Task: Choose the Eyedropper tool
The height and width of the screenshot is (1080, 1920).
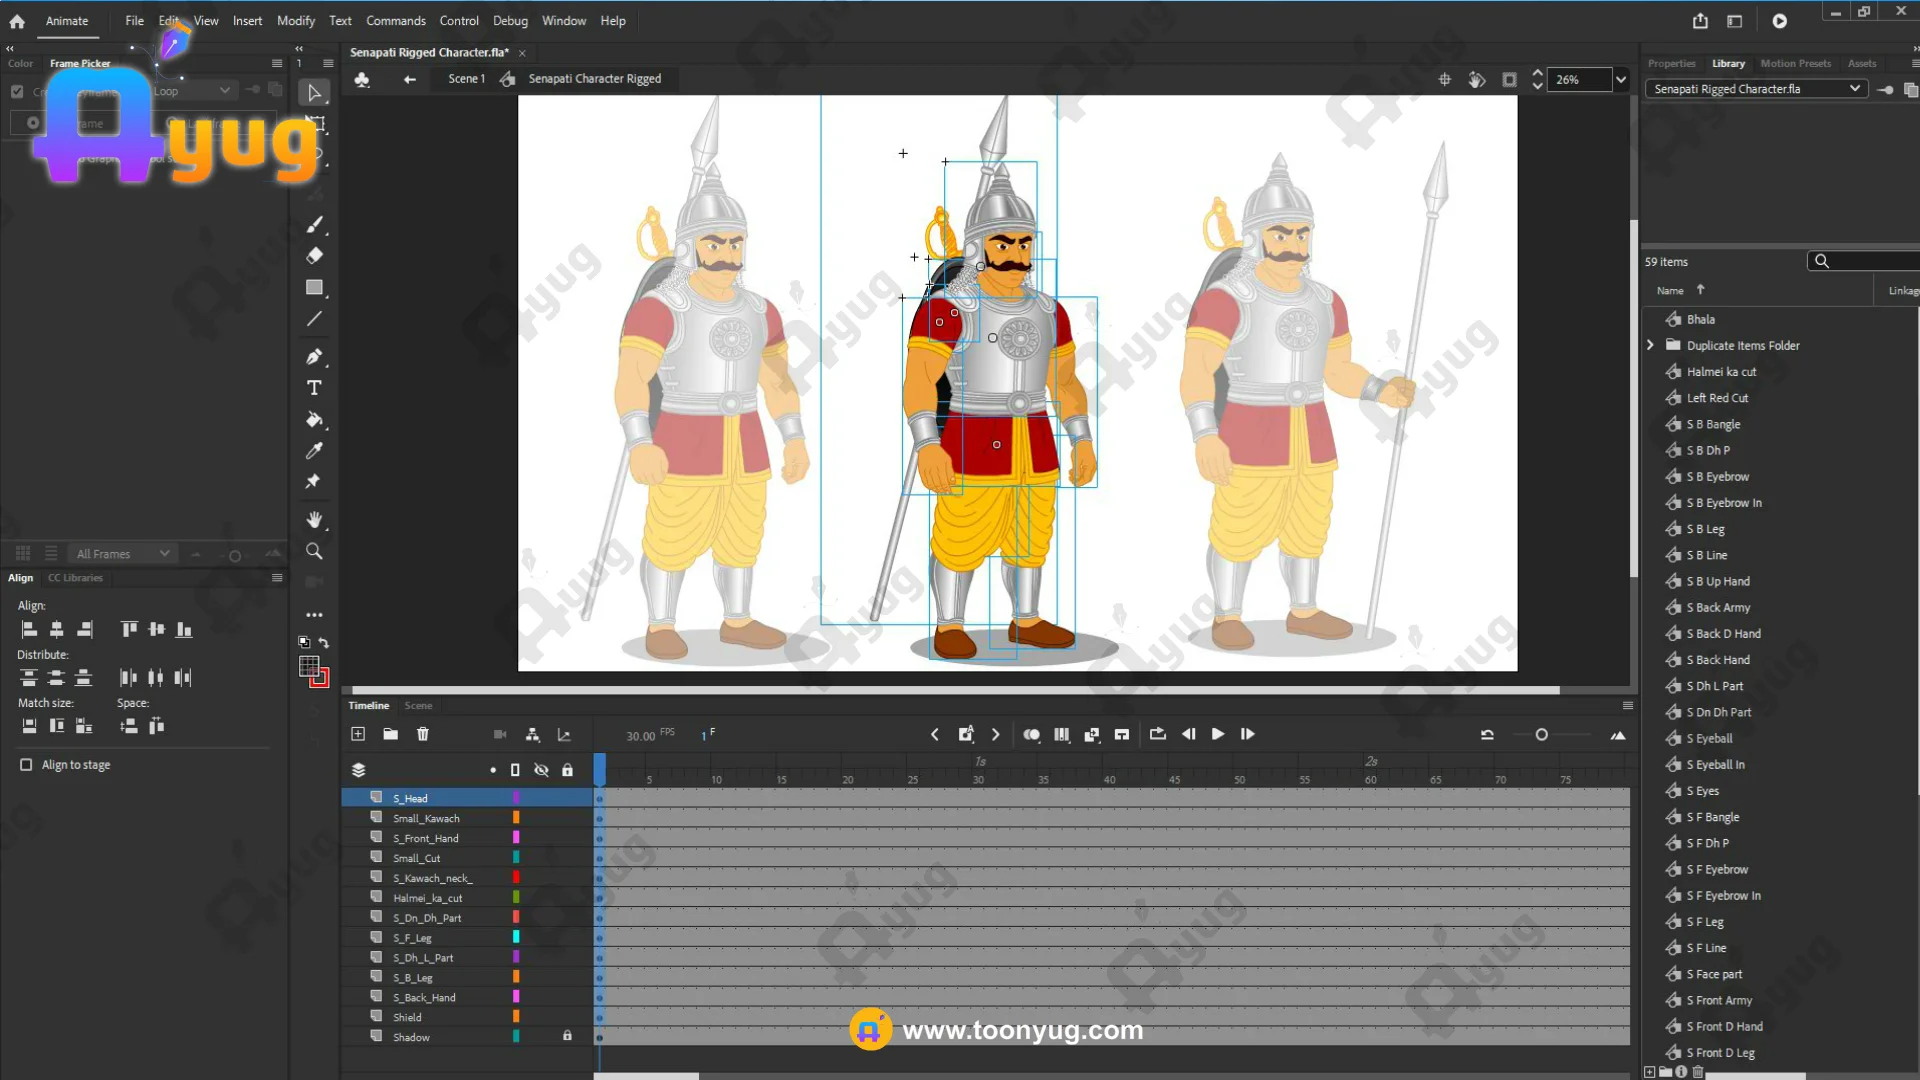Action: click(314, 451)
